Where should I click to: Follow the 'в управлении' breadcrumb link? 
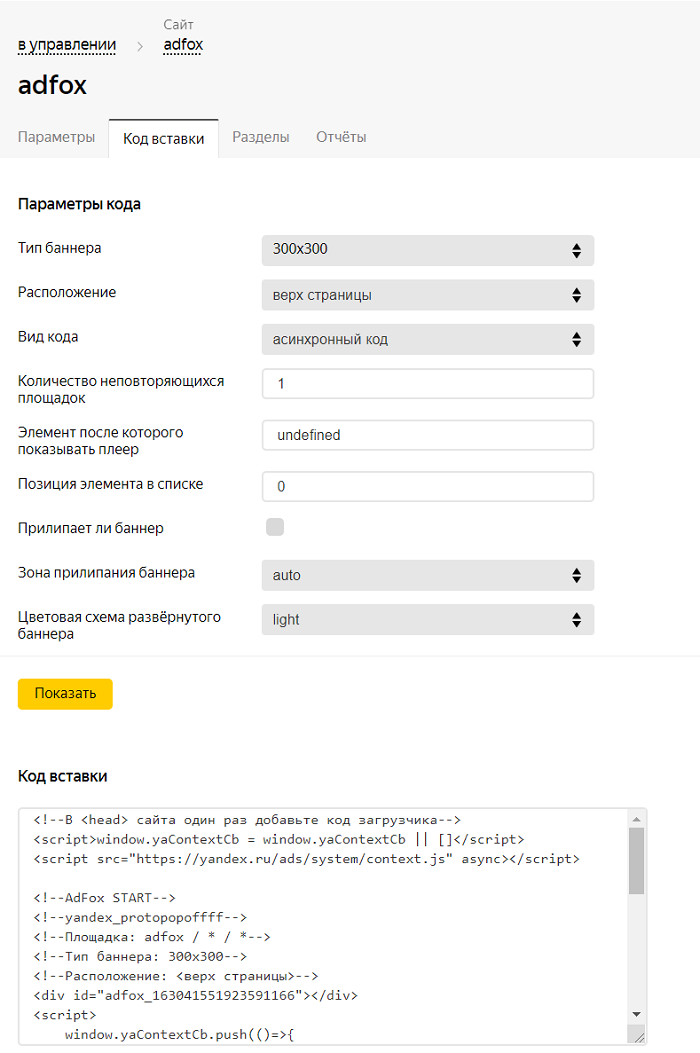[67, 45]
